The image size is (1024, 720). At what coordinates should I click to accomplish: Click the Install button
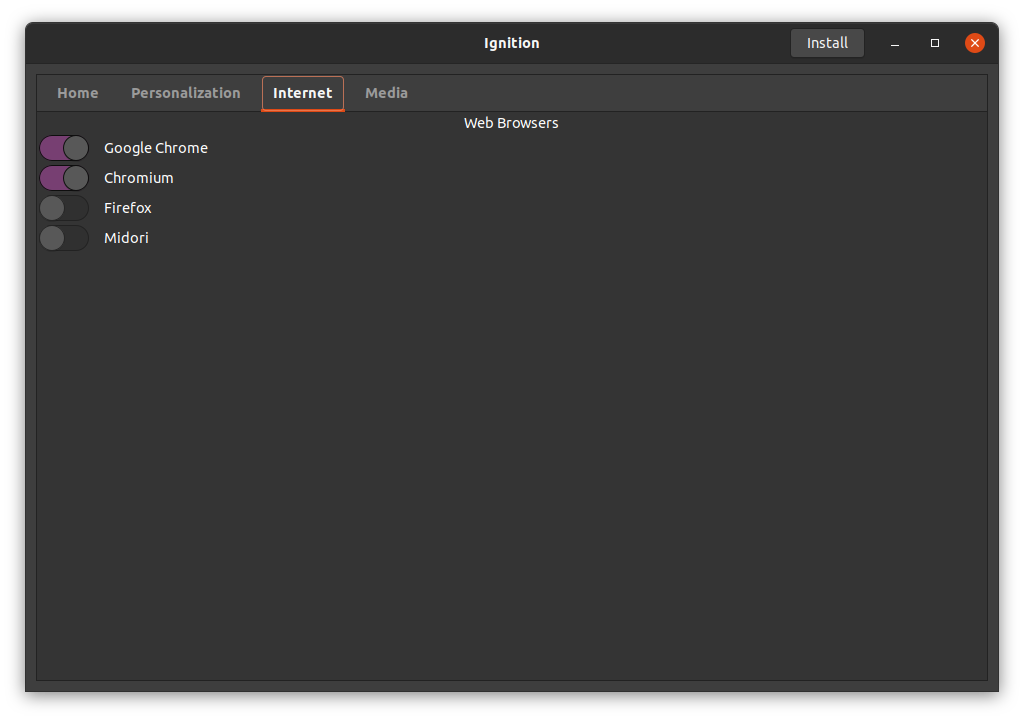(x=827, y=42)
